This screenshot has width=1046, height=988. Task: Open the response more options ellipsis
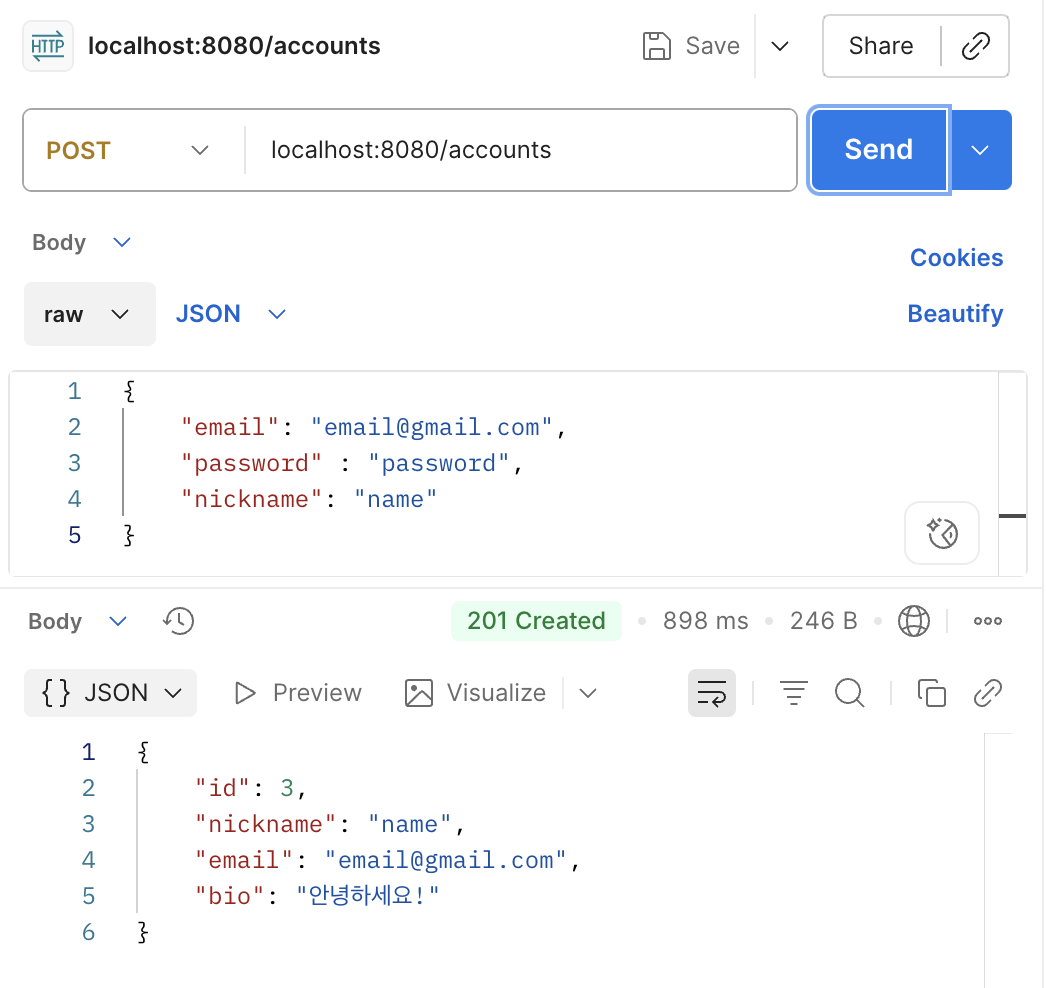(987, 621)
